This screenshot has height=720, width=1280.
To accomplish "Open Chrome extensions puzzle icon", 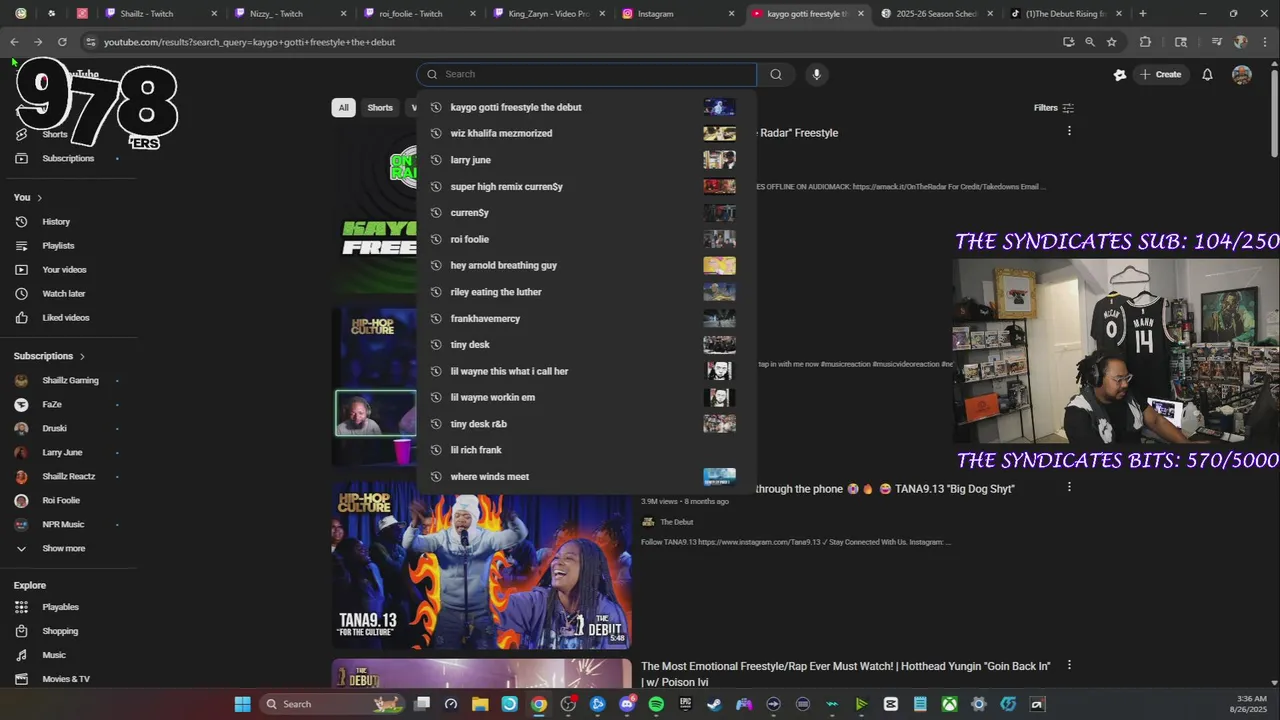I will [1145, 42].
